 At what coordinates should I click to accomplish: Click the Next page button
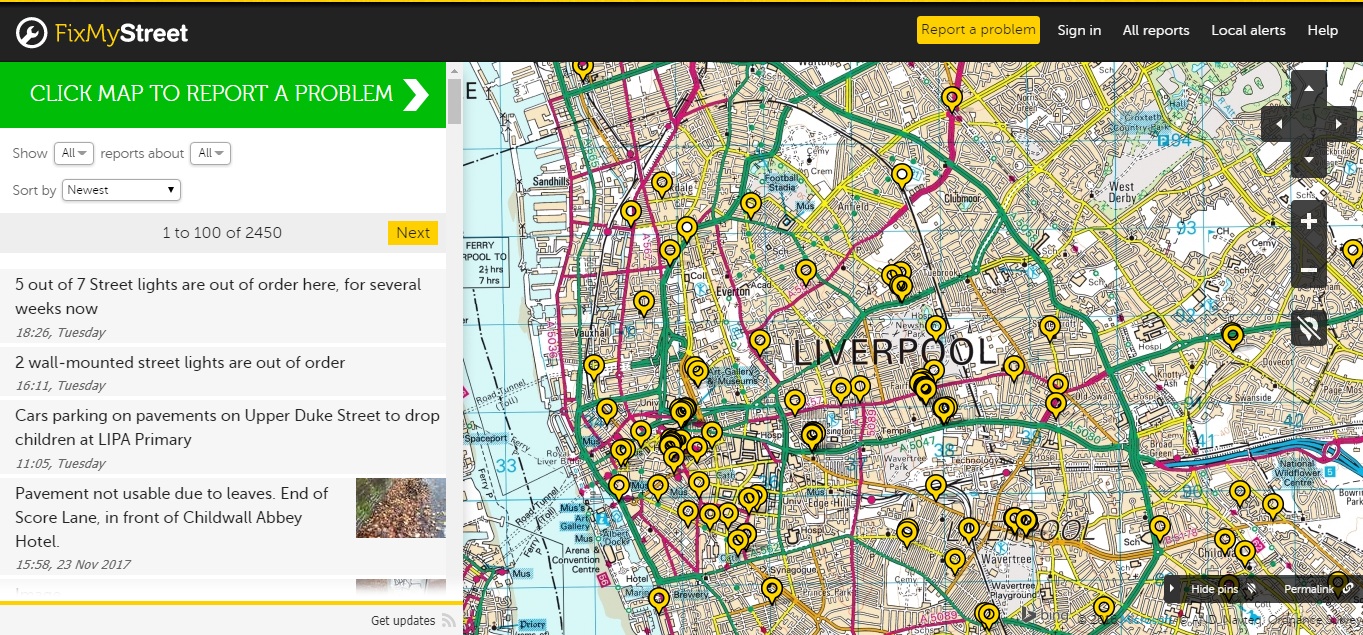point(412,233)
